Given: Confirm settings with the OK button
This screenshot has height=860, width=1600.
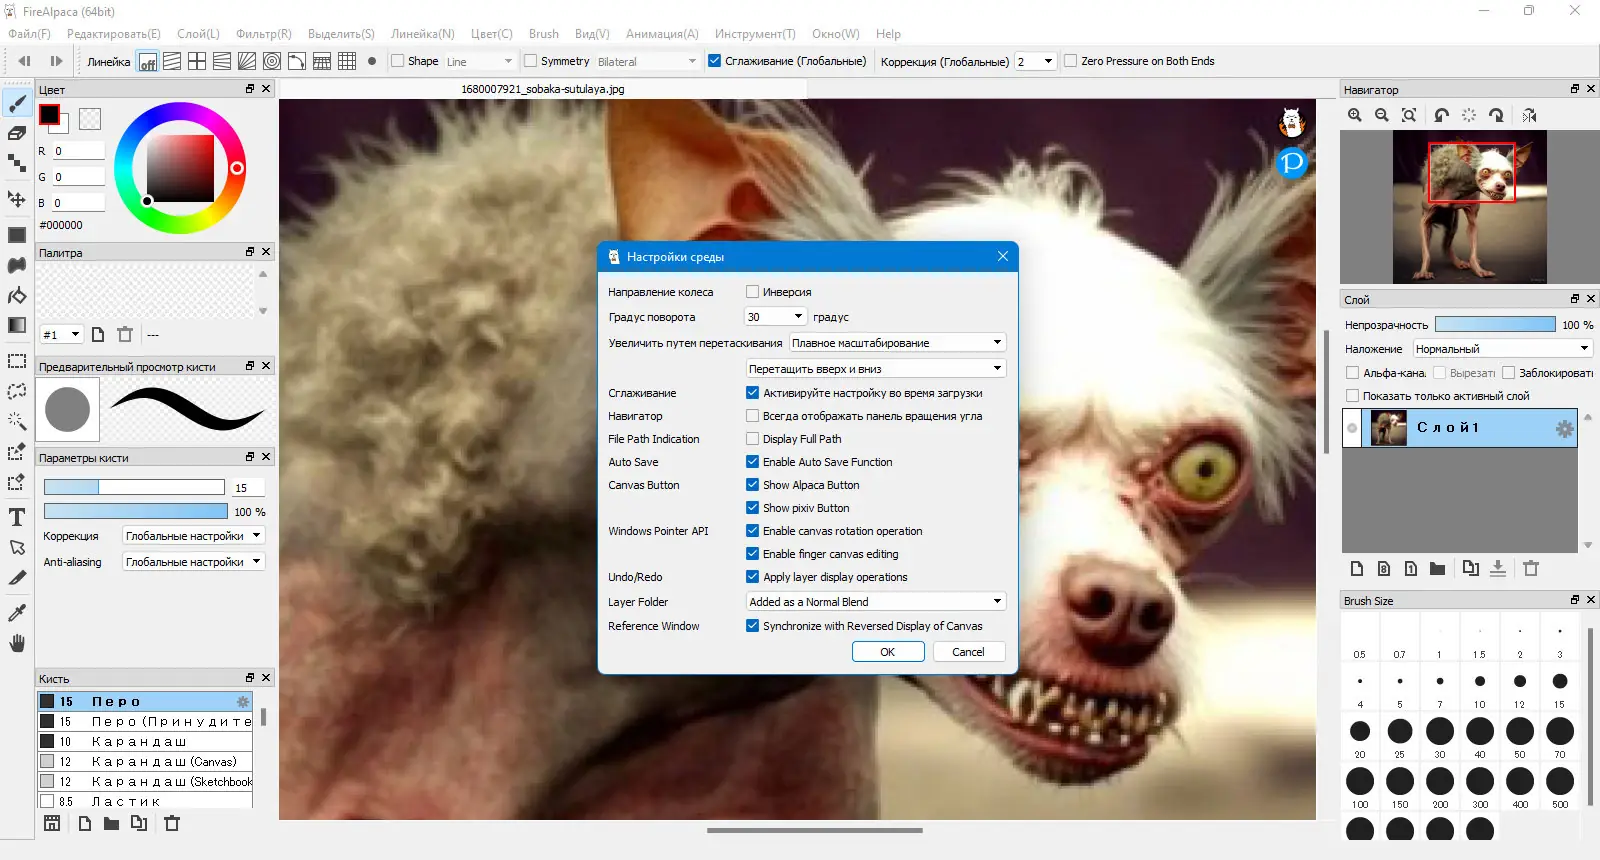Looking at the screenshot, I should click(888, 652).
